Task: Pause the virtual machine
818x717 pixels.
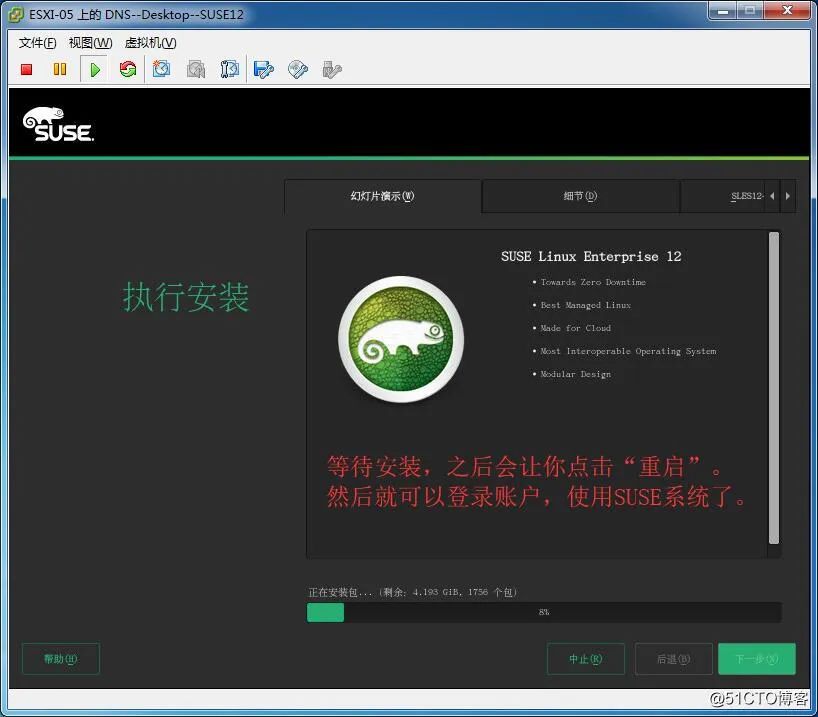Action: (60, 69)
